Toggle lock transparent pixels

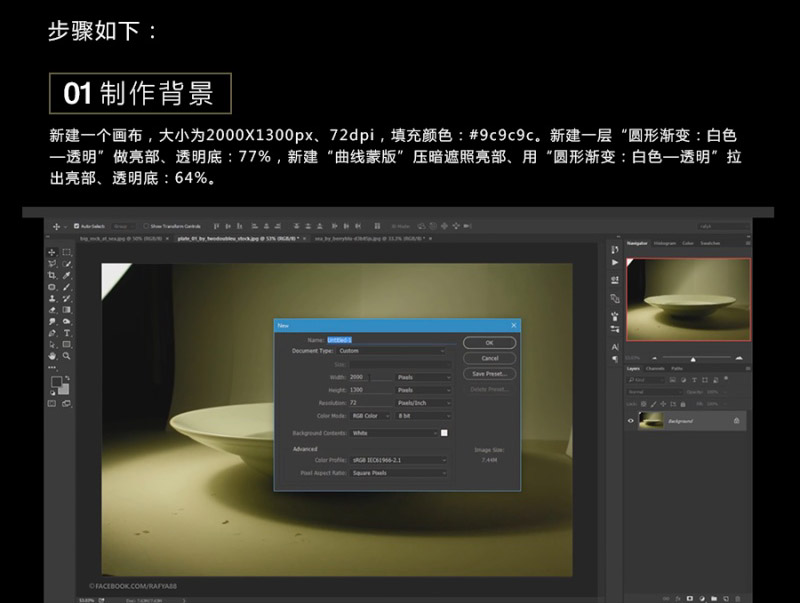[x=643, y=404]
